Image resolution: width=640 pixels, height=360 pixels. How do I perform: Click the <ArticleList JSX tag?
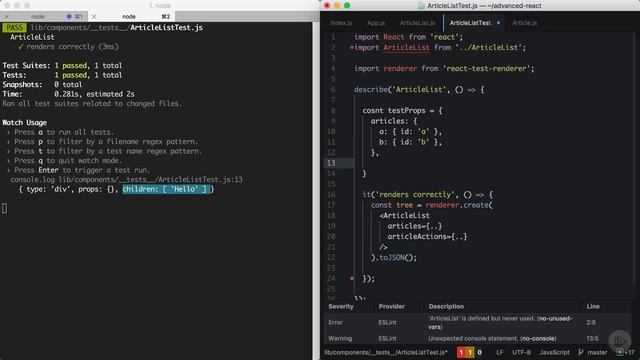click(404, 216)
